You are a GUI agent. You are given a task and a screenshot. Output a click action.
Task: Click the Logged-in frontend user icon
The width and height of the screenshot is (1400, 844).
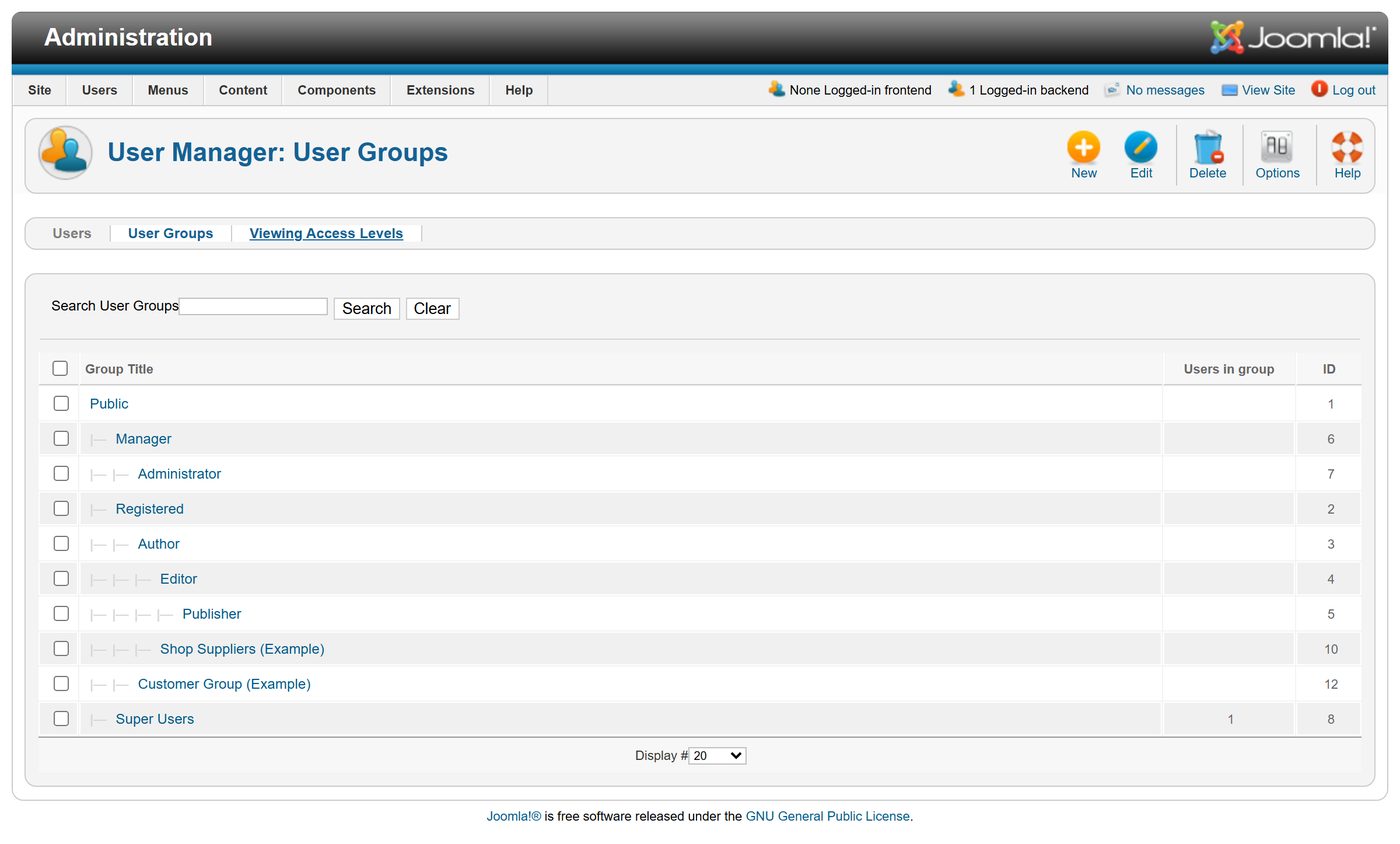coord(776,89)
